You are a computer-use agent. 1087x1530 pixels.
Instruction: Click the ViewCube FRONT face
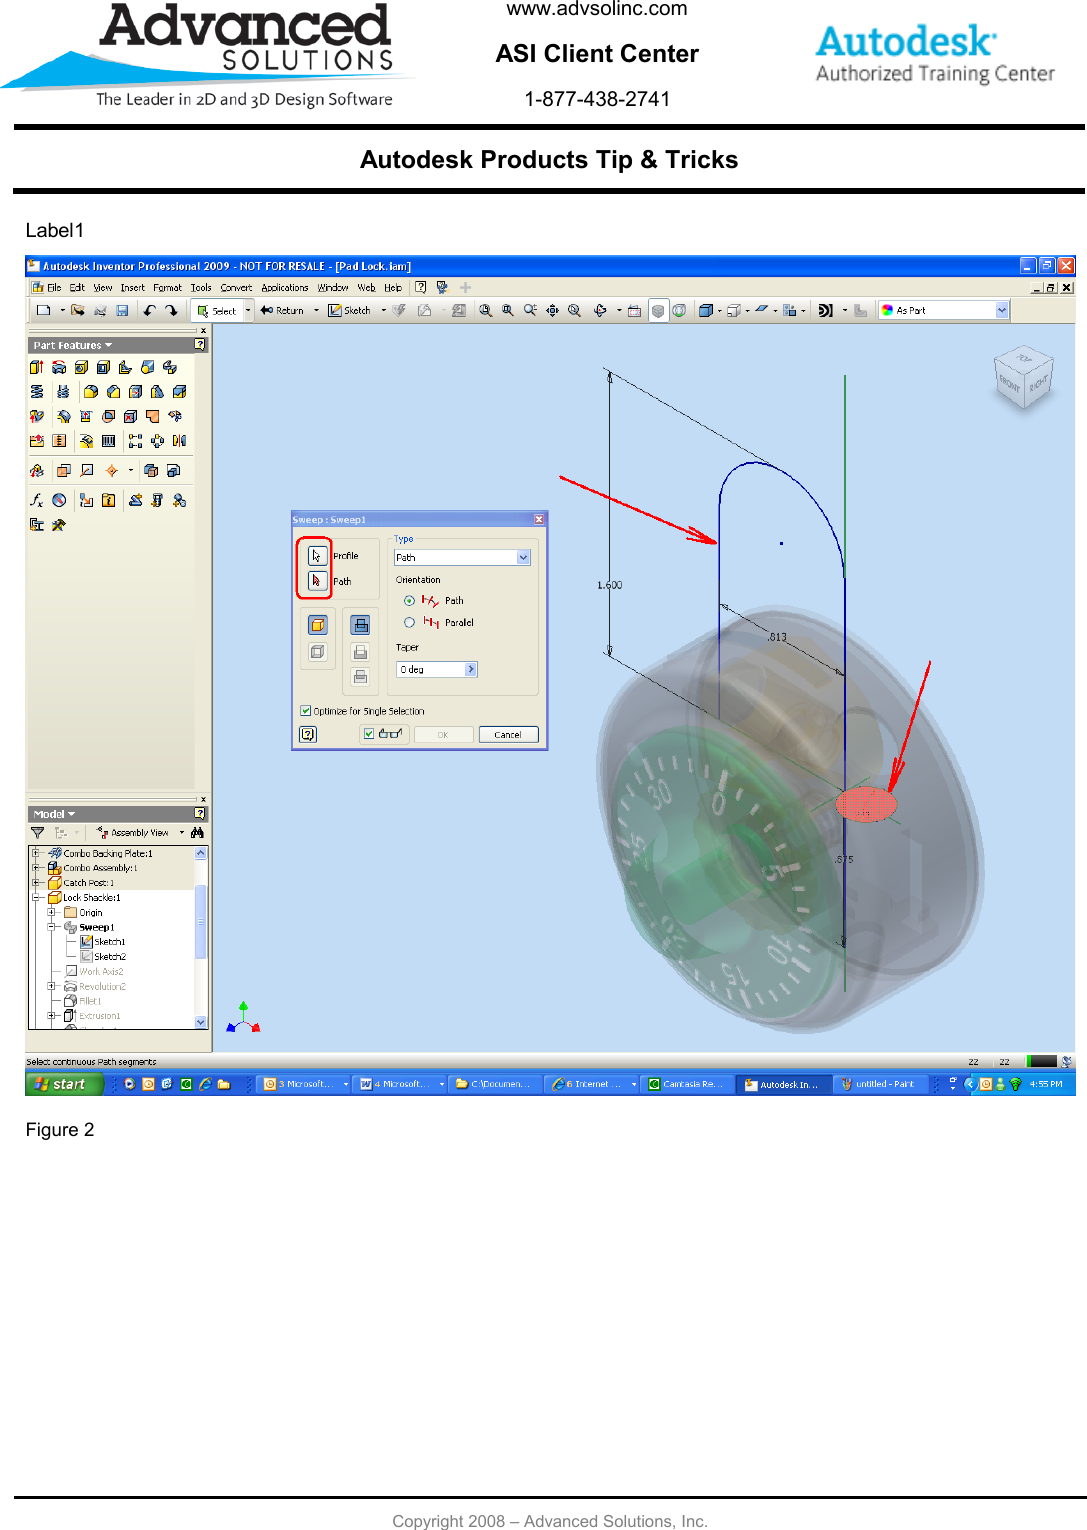(x=1008, y=385)
